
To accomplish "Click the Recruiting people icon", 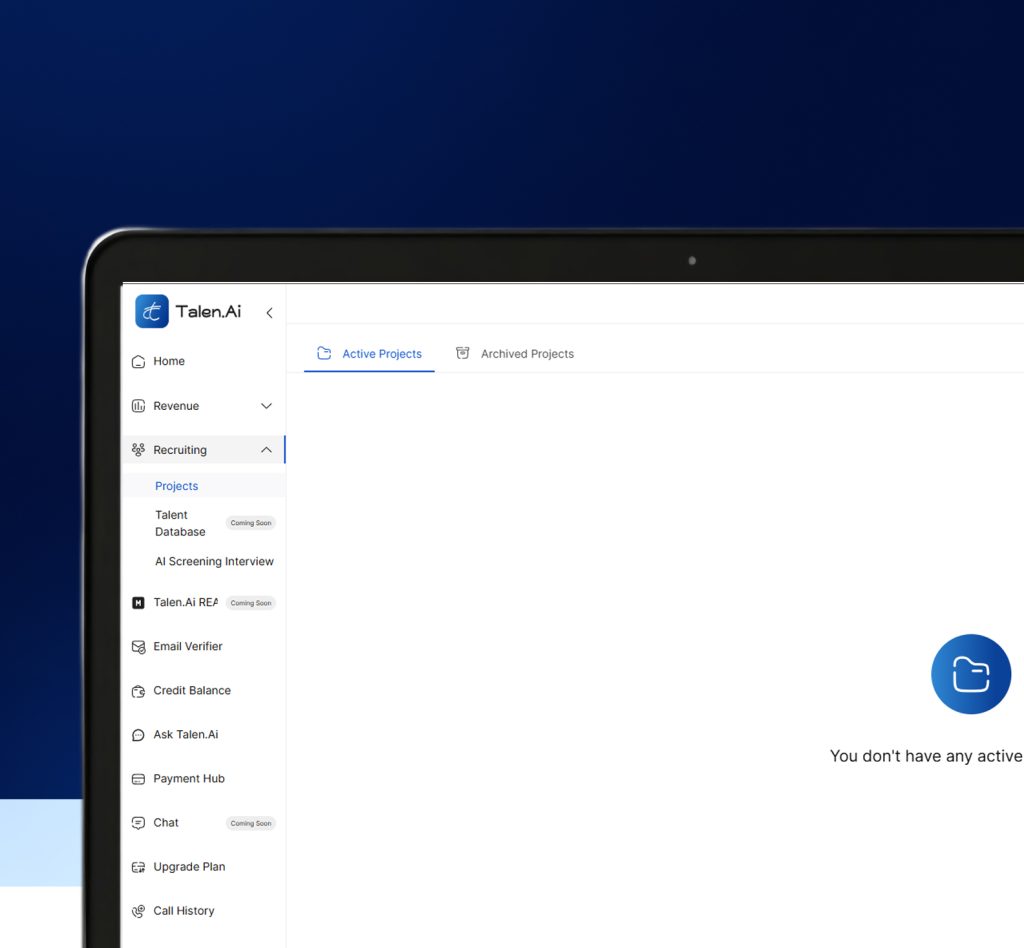I will [x=138, y=450].
